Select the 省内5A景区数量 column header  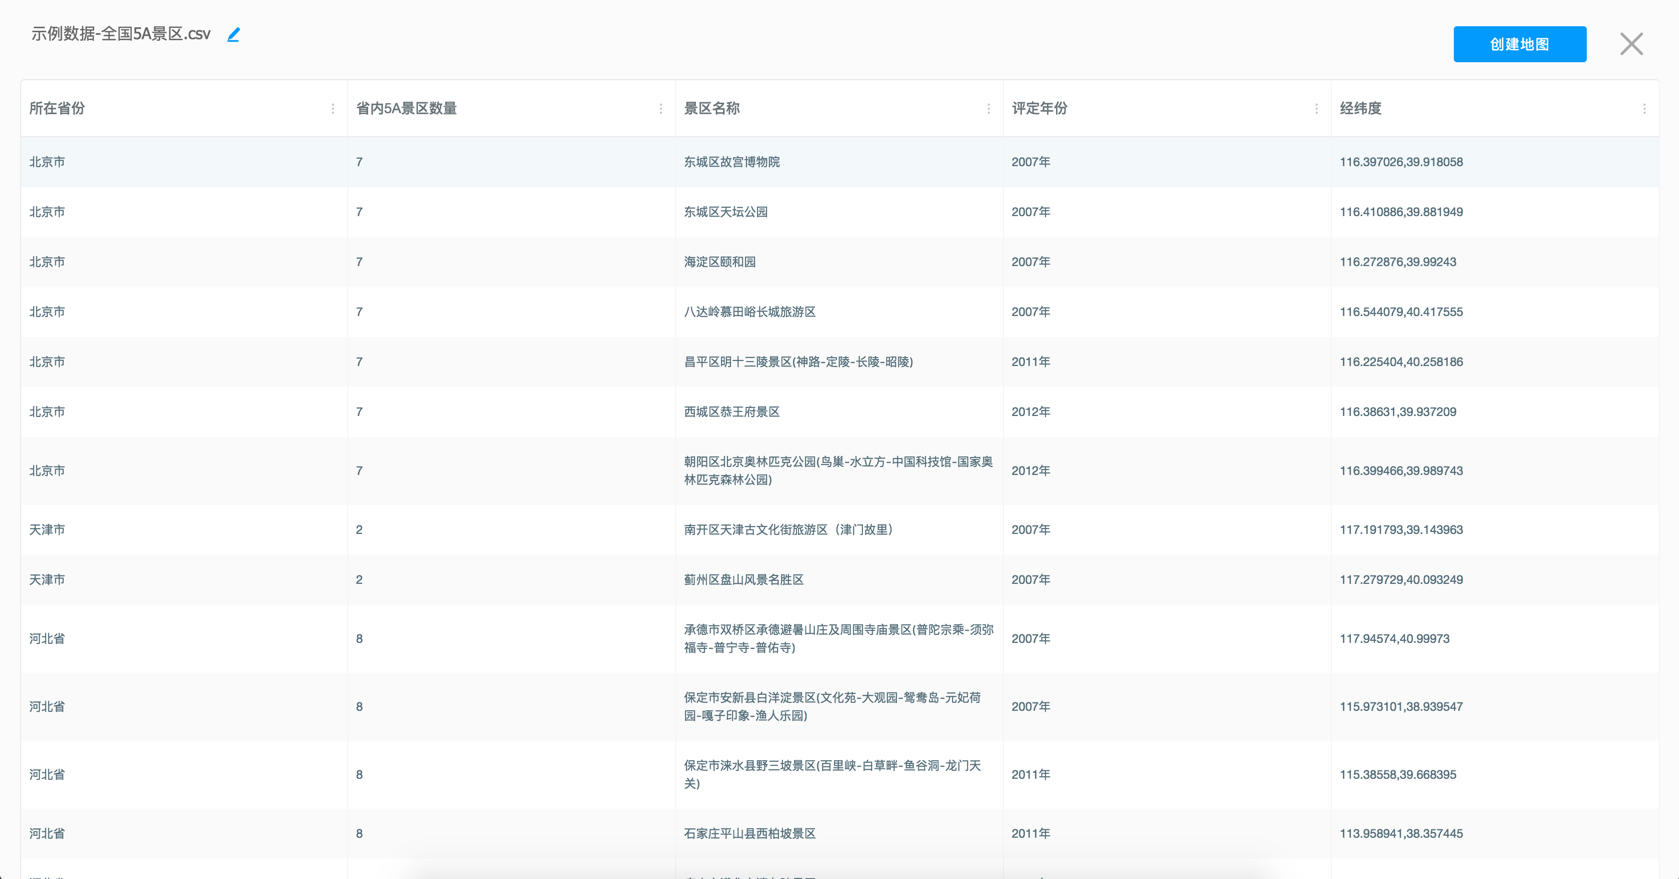(x=512, y=109)
